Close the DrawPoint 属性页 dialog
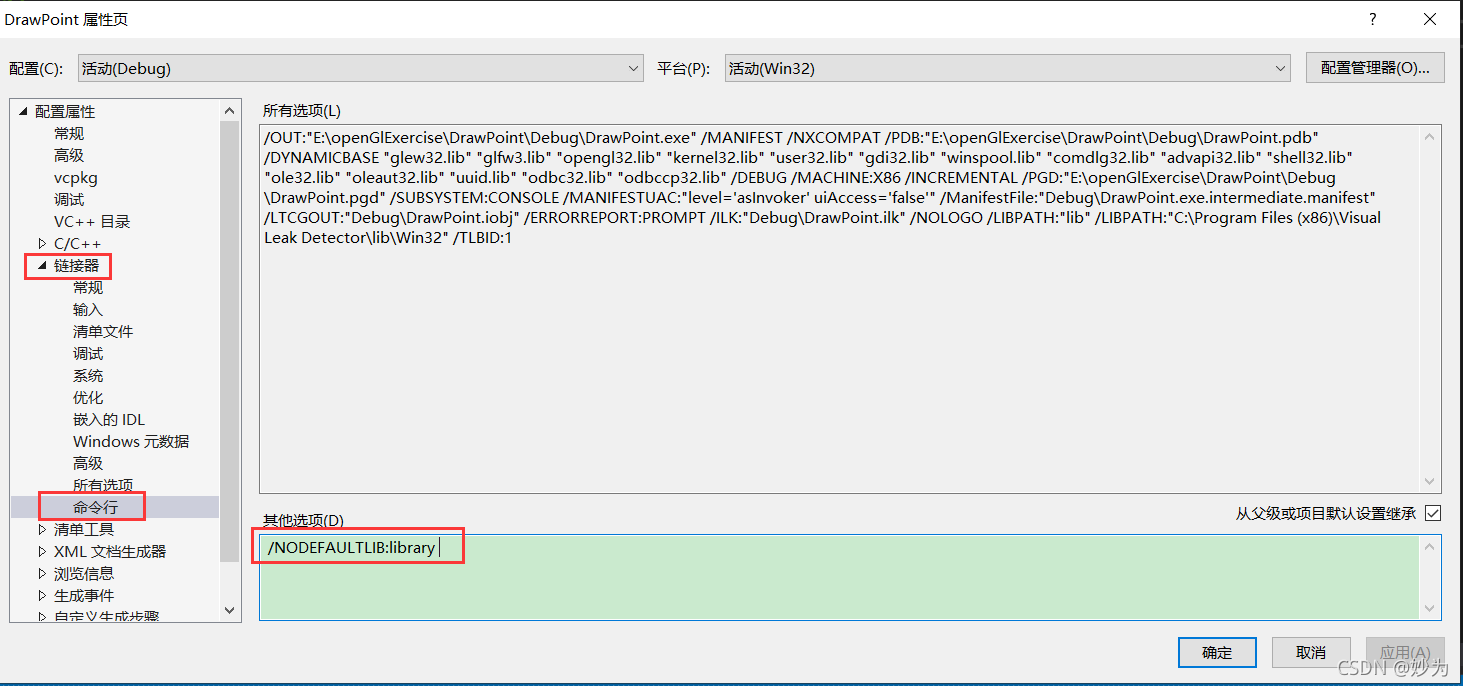Screen dimensions: 1463x686 click(1431, 19)
